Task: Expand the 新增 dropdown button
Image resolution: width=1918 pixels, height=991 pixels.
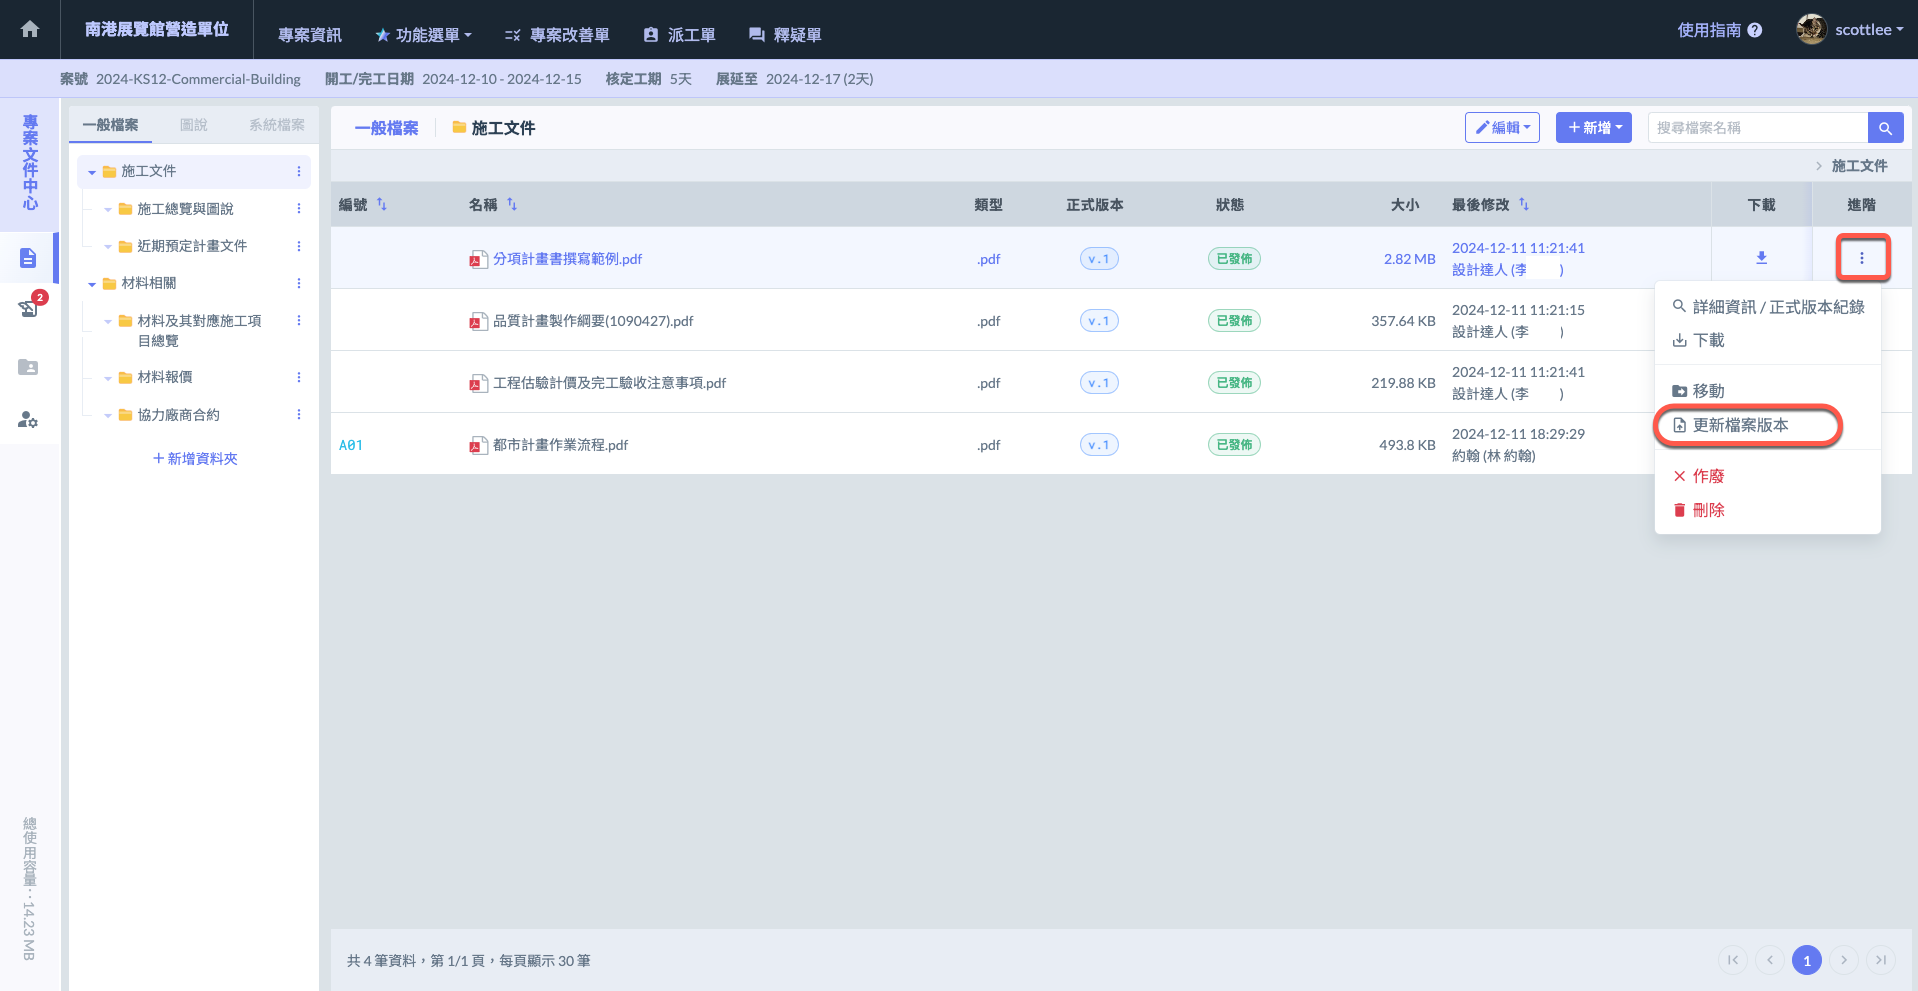Action: [1594, 128]
